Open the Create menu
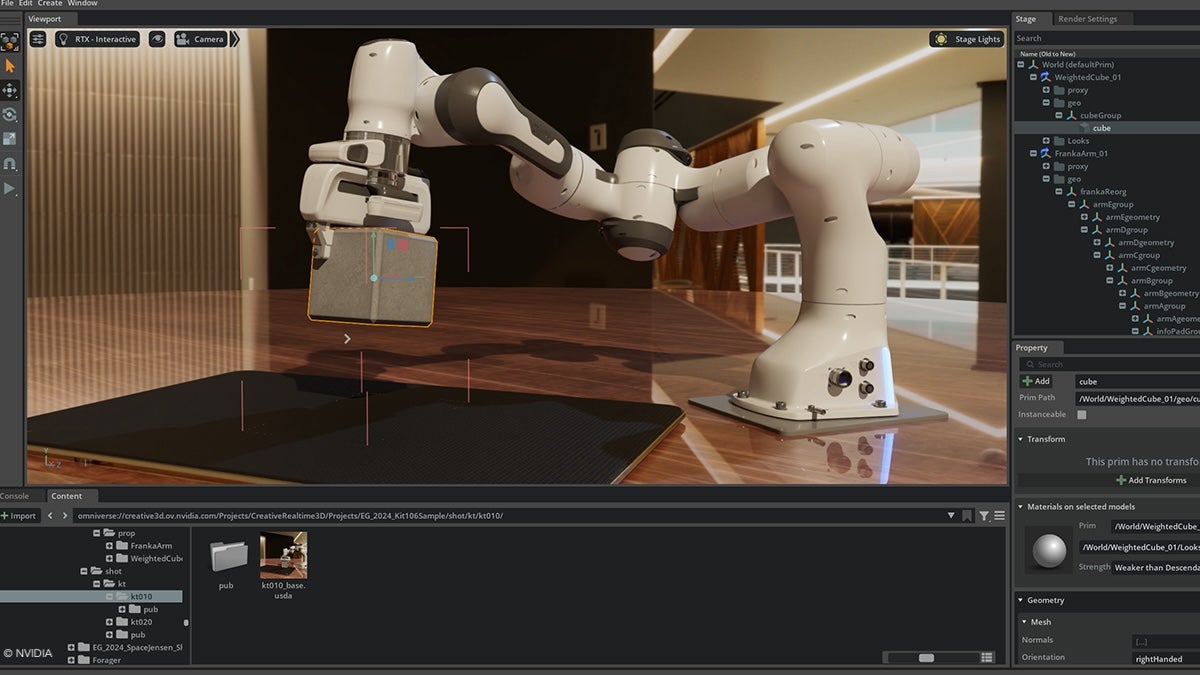Screen dimensions: 1200x675 coord(50,4)
